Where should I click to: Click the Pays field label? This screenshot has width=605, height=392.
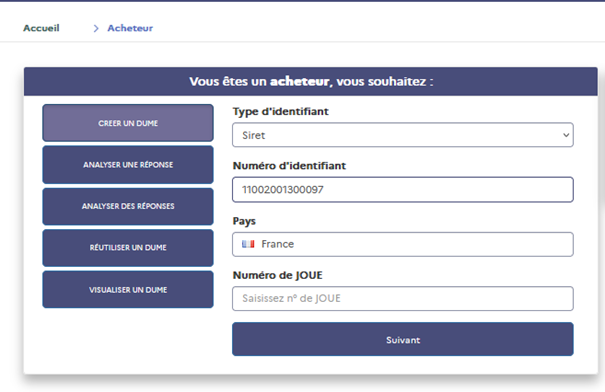click(244, 221)
